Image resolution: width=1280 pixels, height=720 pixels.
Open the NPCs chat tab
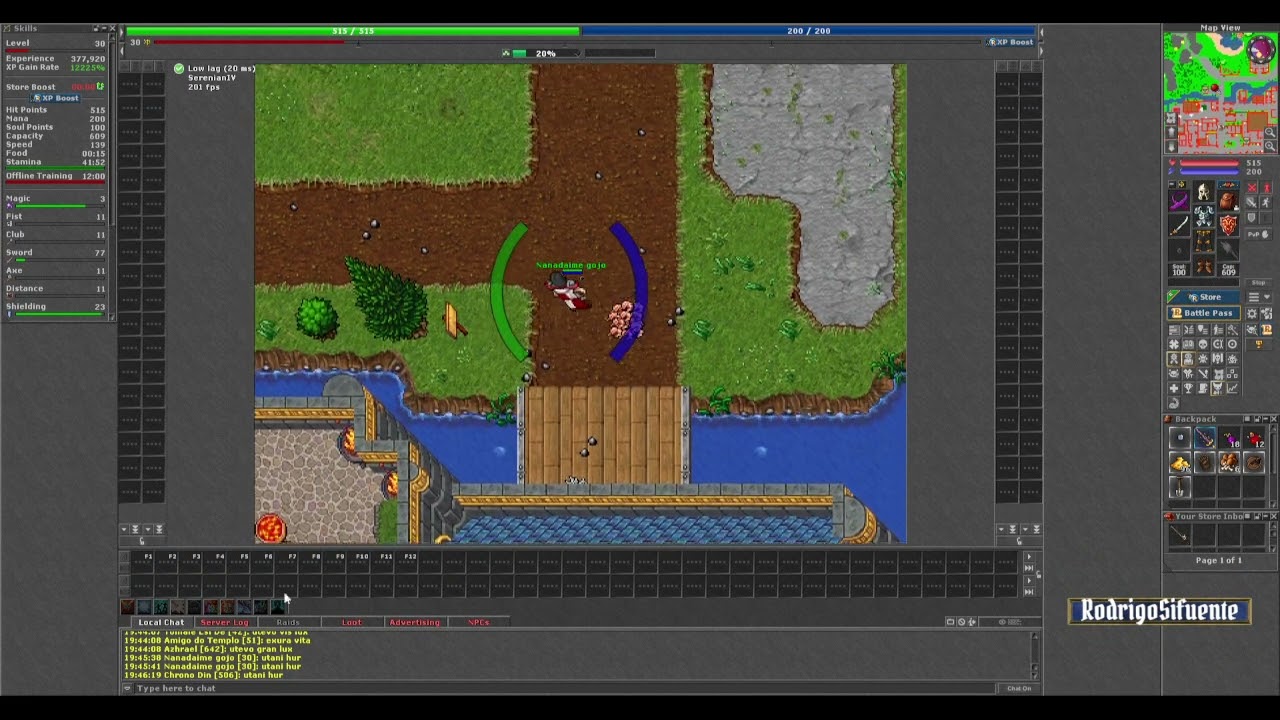478,622
